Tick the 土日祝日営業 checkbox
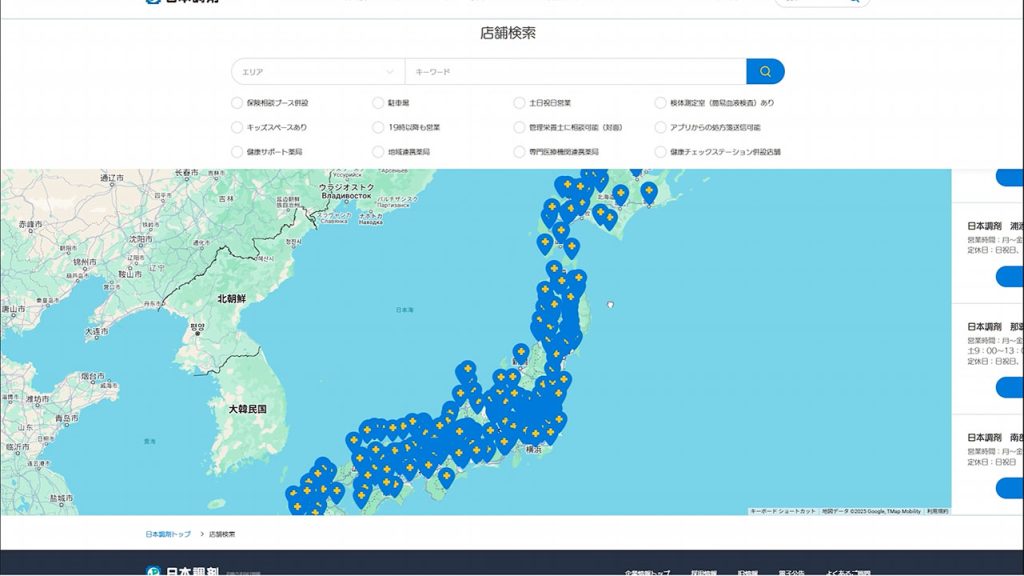 tap(520, 102)
